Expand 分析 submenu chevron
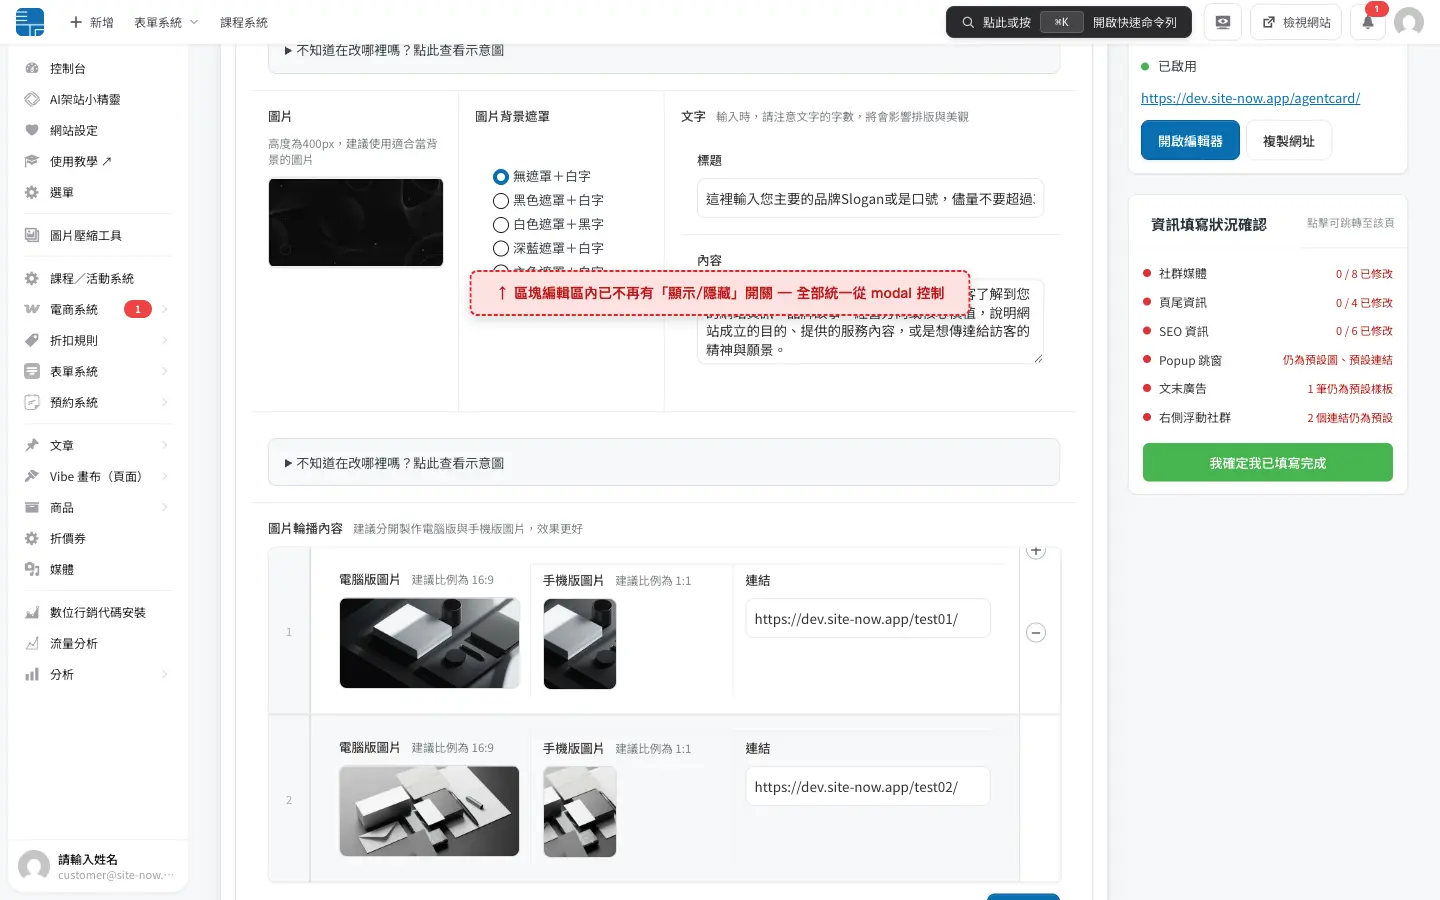 pyautogui.click(x=165, y=674)
